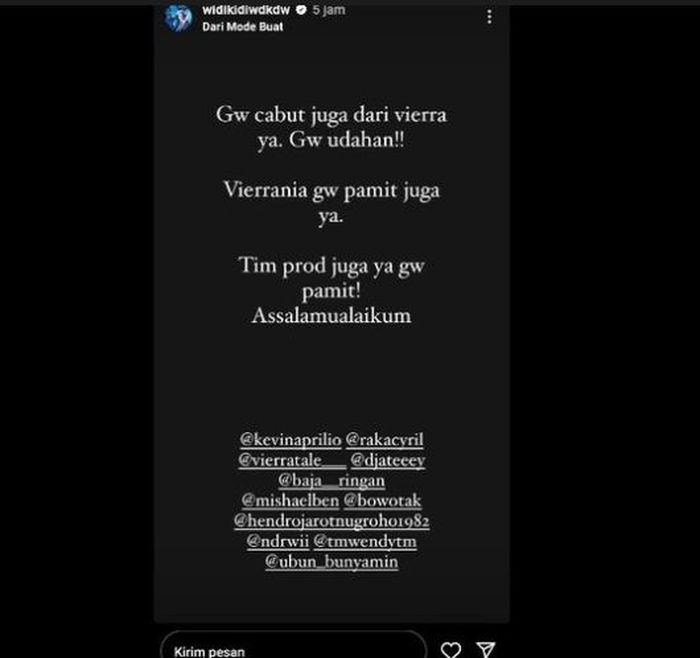Open the @kevinaprilio mention
The width and height of the screenshot is (700, 658).
pos(291,439)
